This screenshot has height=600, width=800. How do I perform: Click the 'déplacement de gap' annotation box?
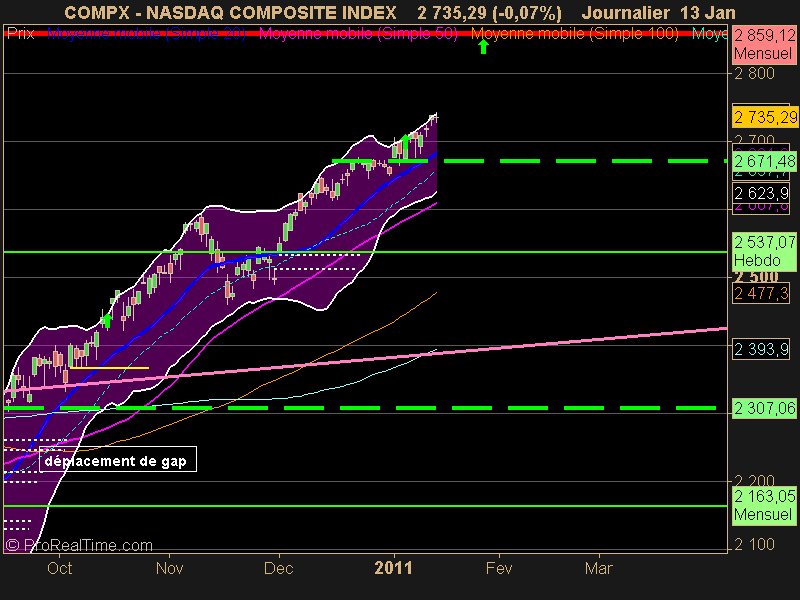tap(118, 459)
